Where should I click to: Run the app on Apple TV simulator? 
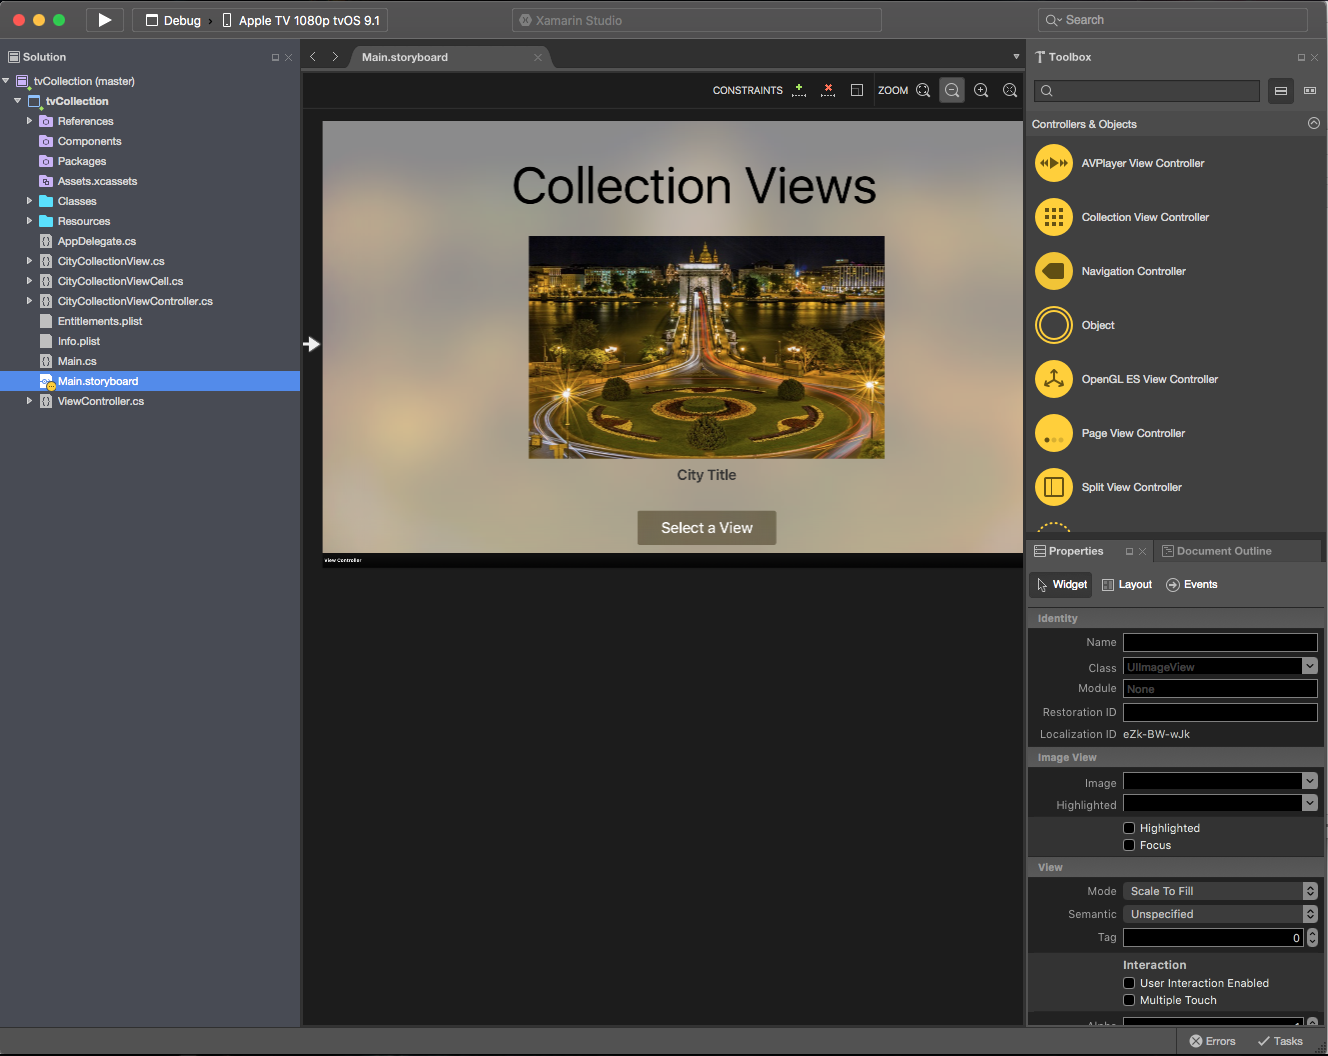(x=104, y=19)
